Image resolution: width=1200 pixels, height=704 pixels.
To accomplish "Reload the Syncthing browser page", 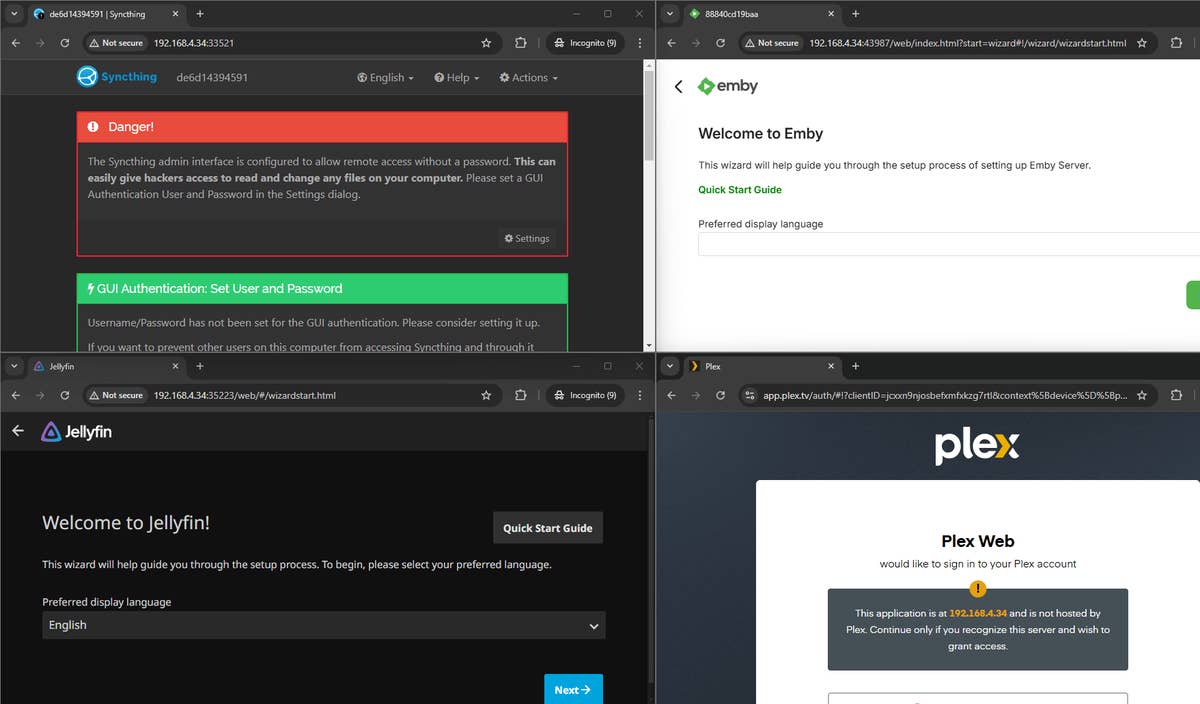I will [65, 43].
